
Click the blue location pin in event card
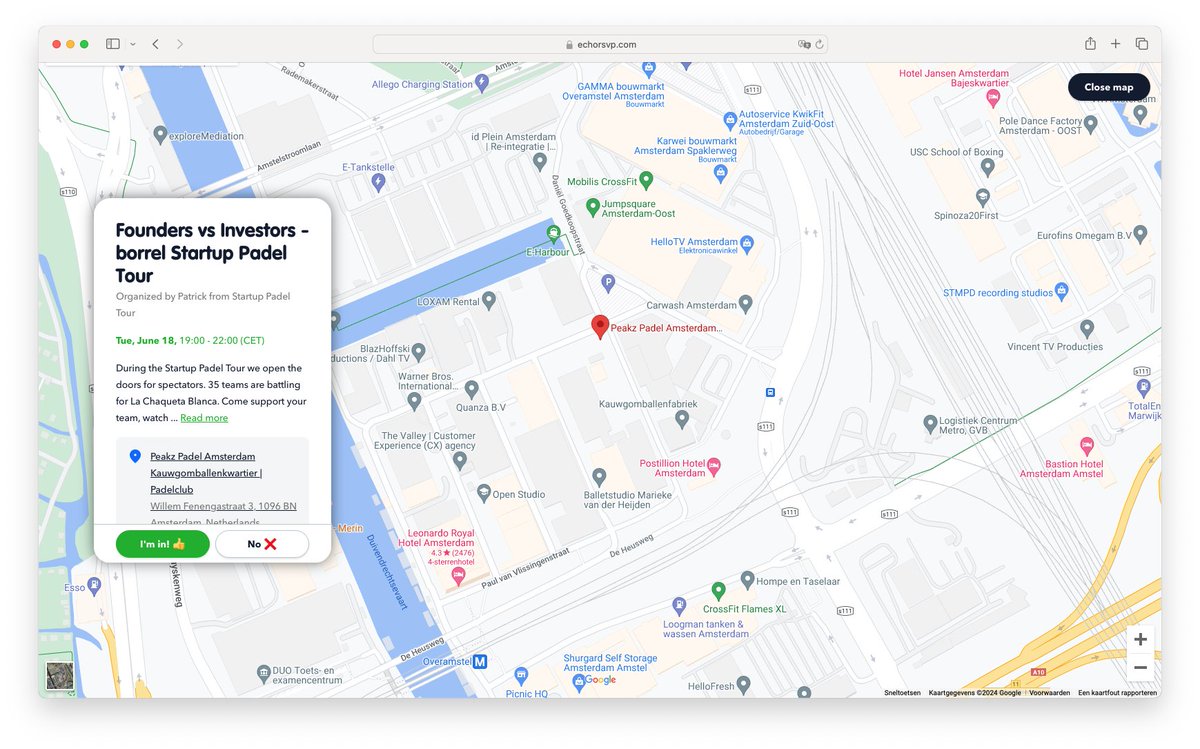click(x=135, y=456)
